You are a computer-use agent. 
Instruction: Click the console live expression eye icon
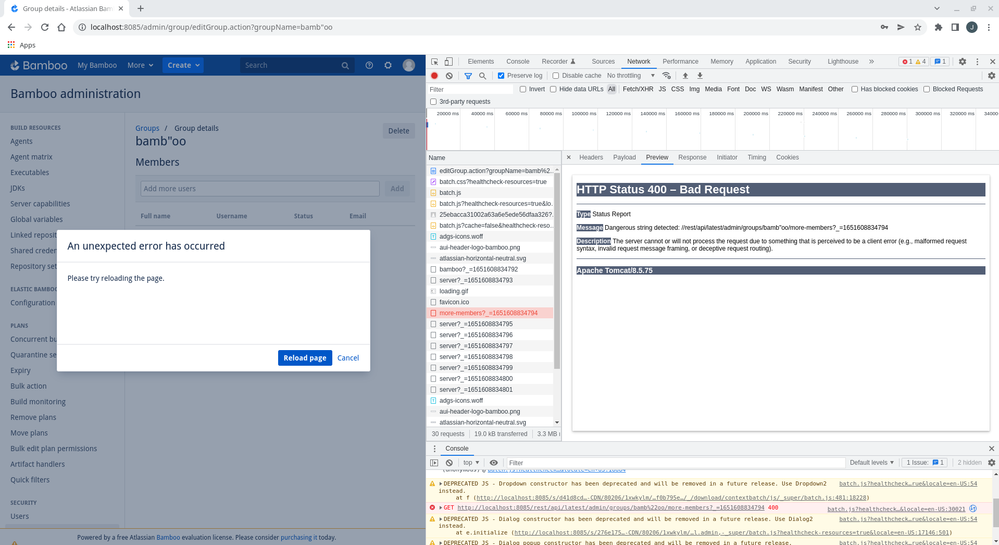click(x=494, y=463)
